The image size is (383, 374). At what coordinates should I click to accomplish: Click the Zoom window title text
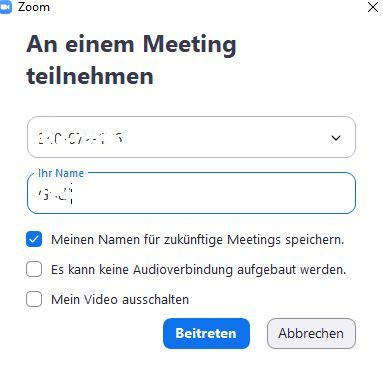pyautogui.click(x=34, y=7)
